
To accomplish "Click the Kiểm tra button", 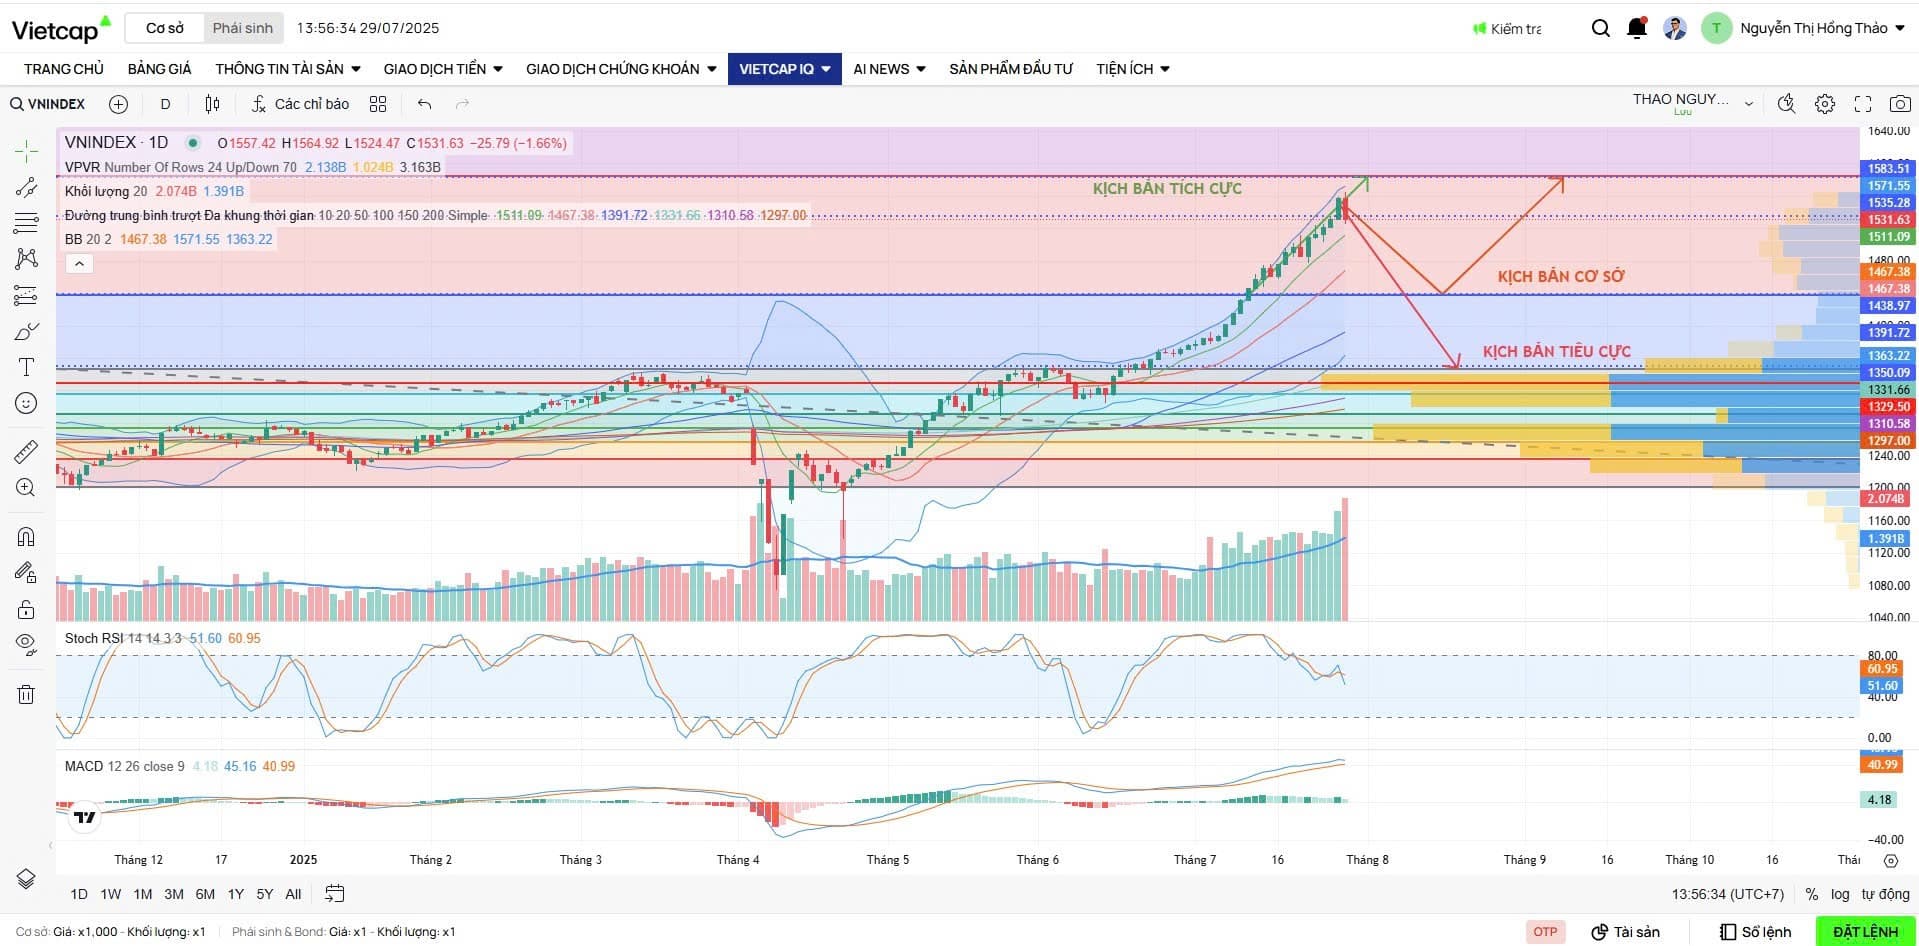I will pos(1507,29).
